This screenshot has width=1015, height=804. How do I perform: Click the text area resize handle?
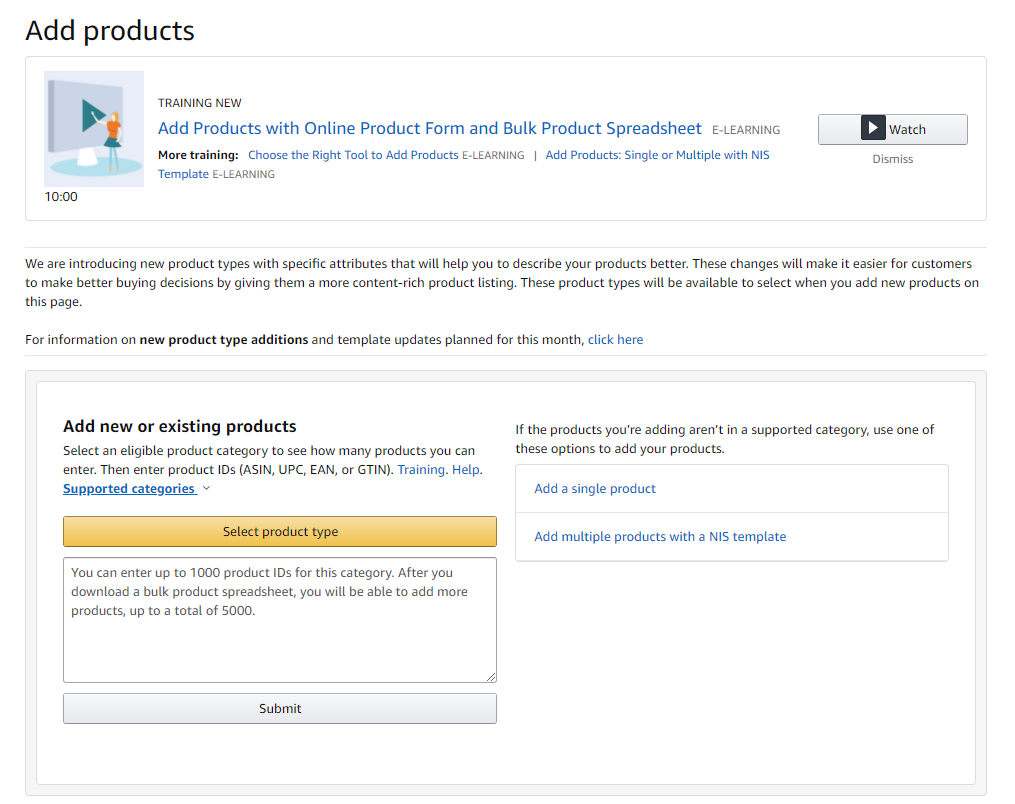pos(492,677)
